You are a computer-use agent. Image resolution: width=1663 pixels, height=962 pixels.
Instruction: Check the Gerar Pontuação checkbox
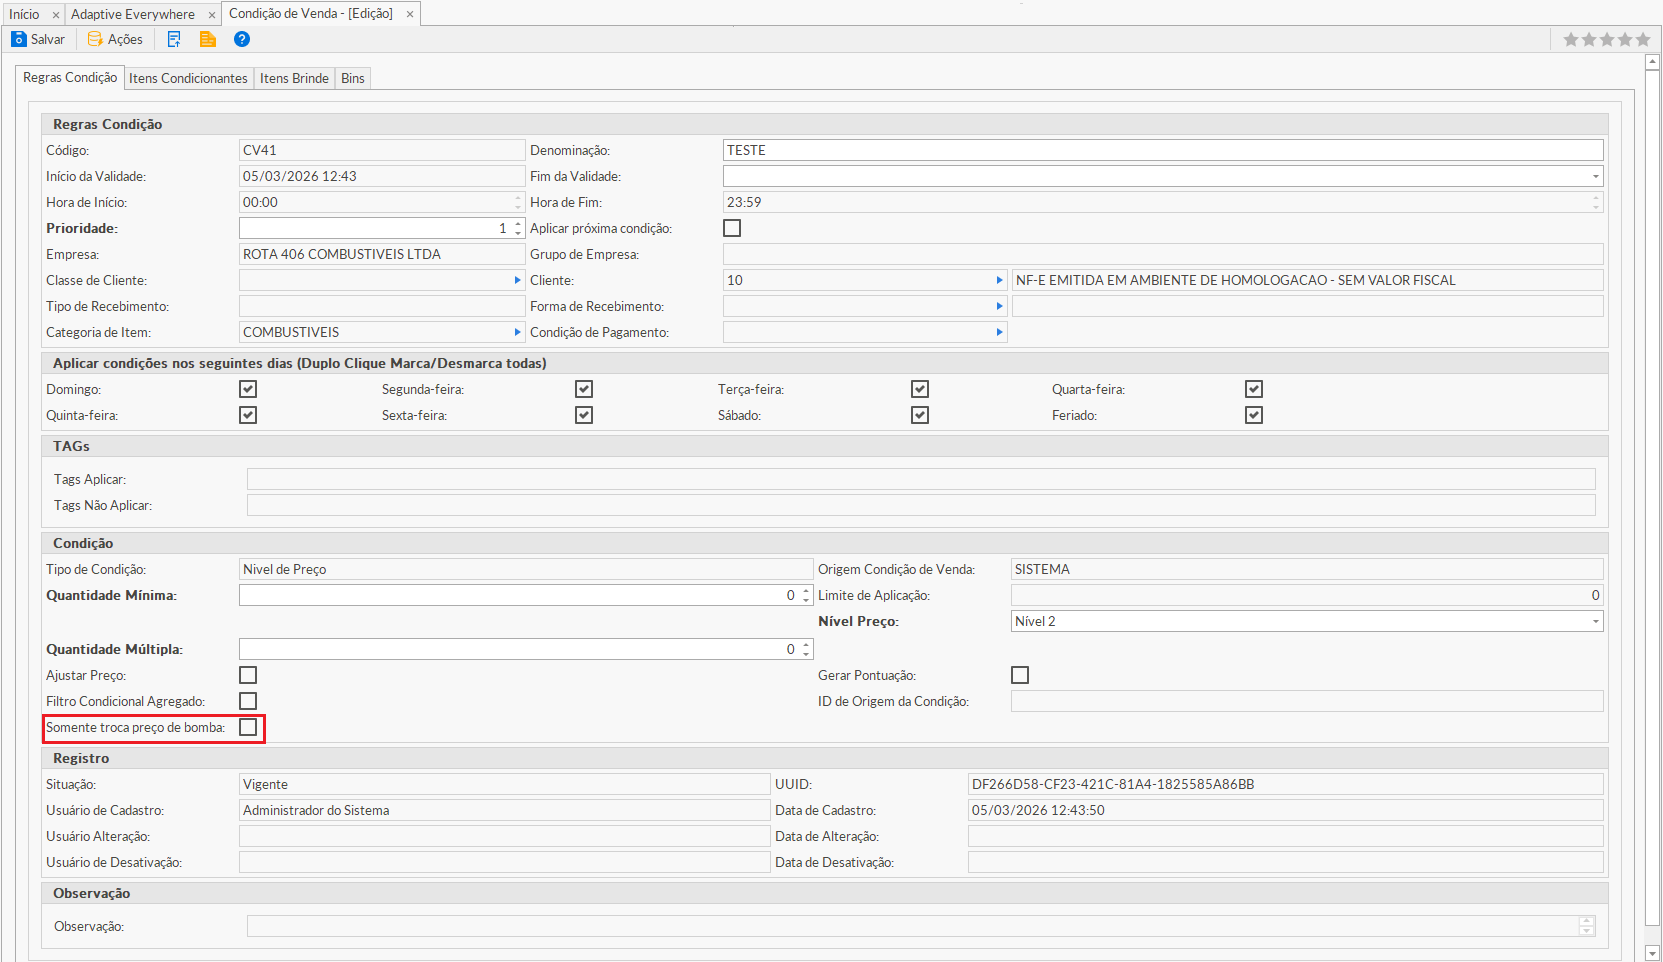click(1020, 675)
